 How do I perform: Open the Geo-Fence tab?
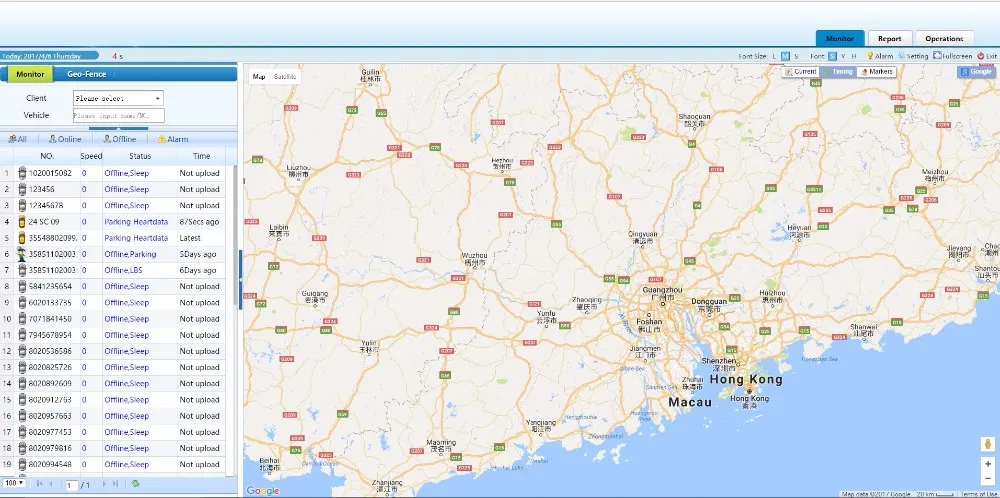coord(87,74)
